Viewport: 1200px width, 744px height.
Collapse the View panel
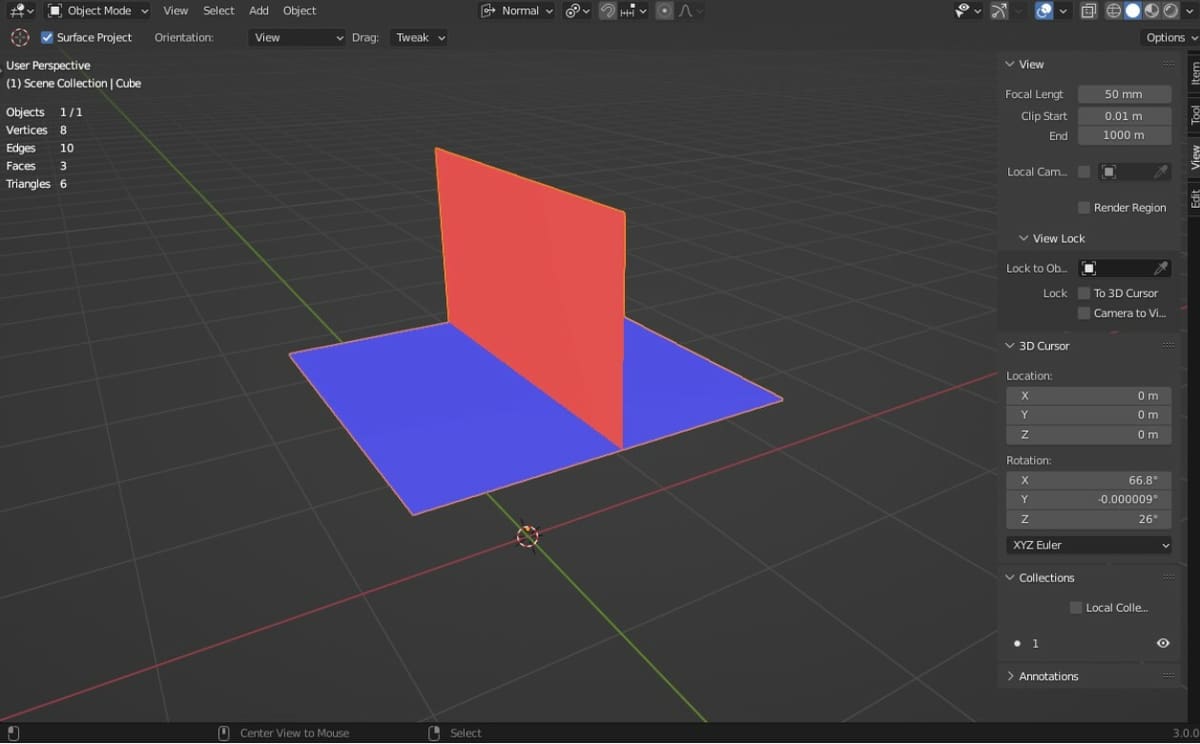(1010, 64)
